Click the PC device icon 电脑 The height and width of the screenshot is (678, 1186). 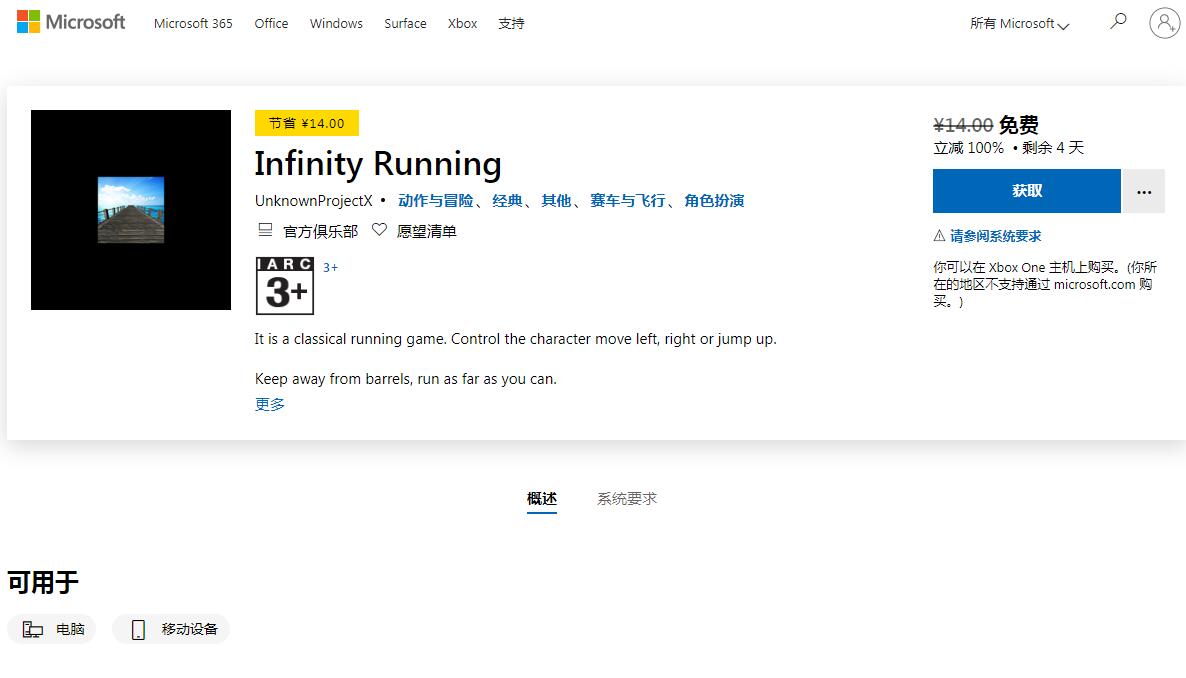point(33,630)
